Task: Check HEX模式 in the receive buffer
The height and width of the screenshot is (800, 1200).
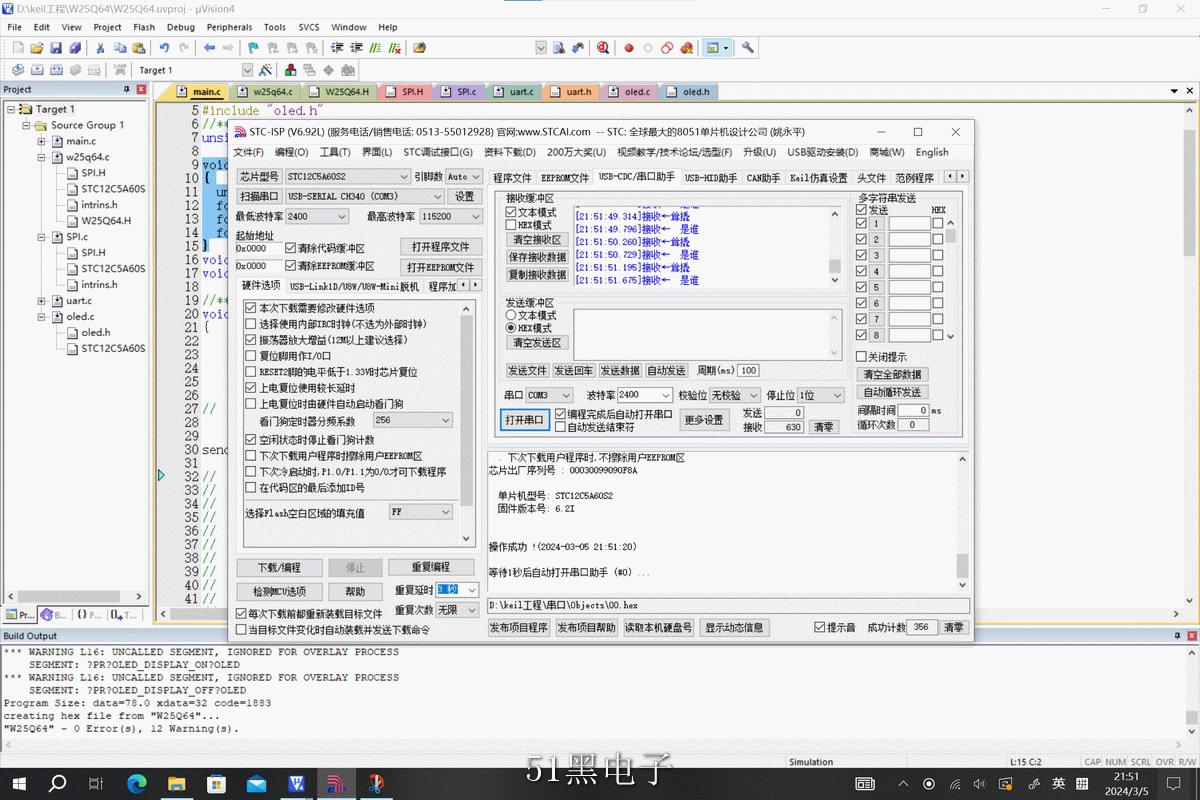Action: (511, 225)
